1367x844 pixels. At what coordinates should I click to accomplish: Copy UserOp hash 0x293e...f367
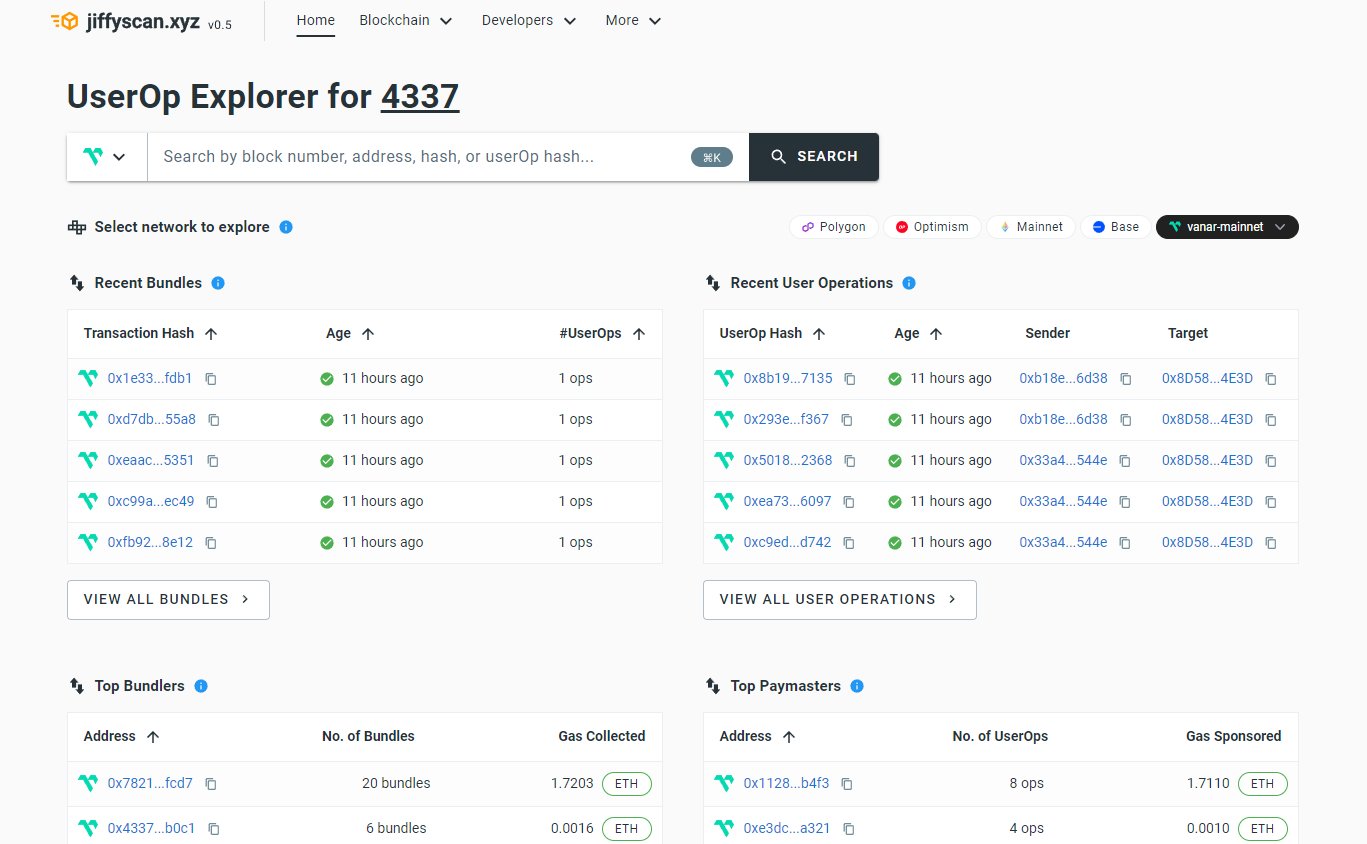click(847, 420)
